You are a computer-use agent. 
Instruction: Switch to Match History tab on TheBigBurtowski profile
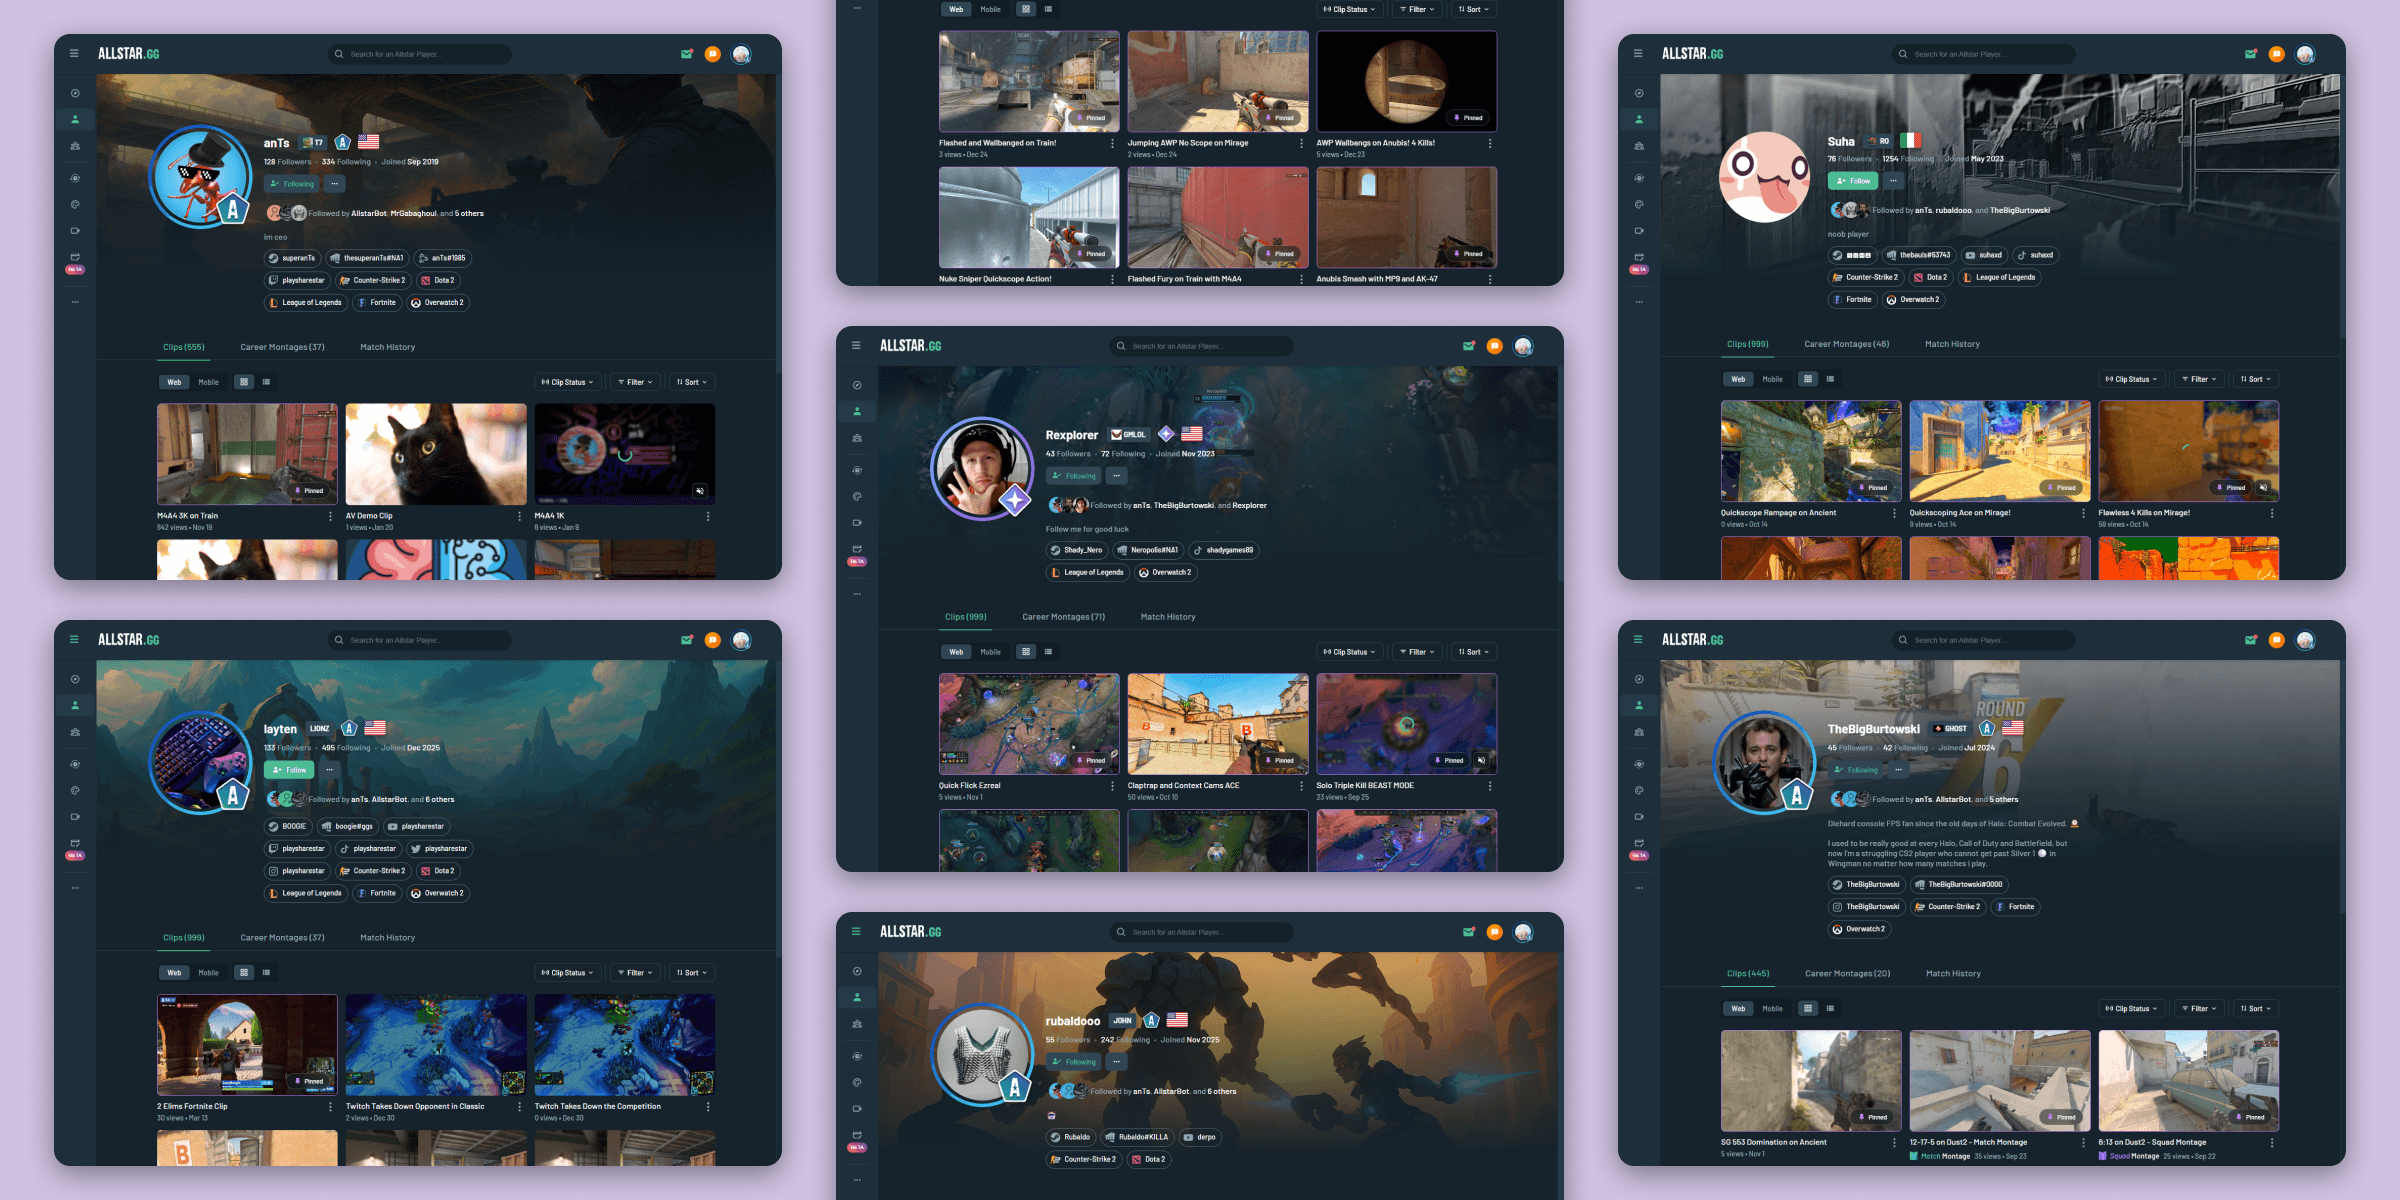tap(1952, 974)
